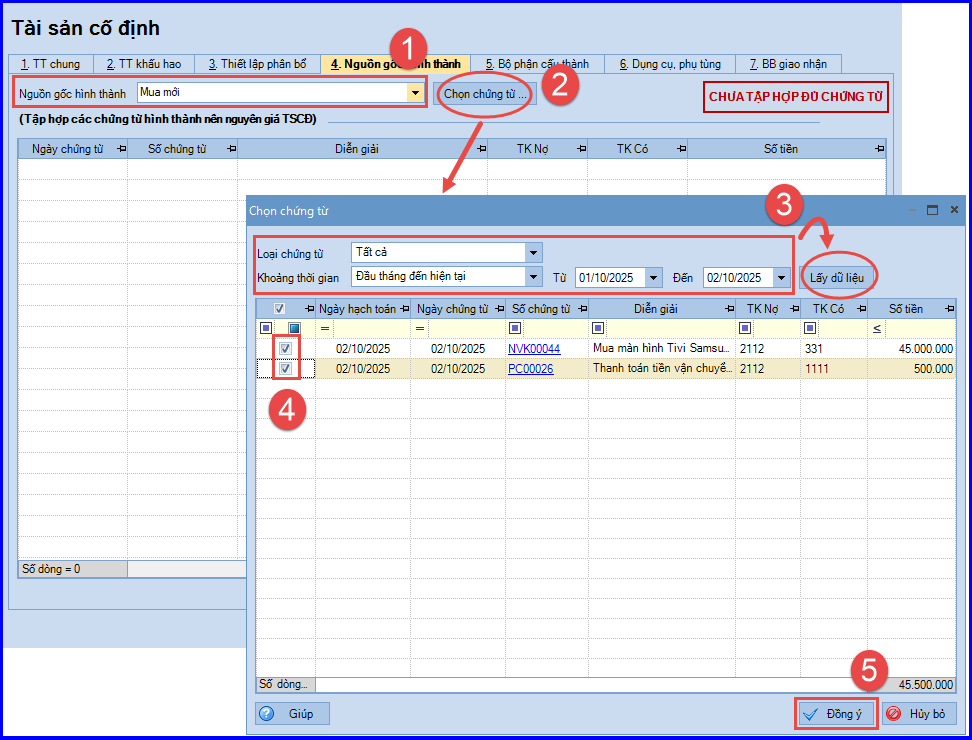The width and height of the screenshot is (972, 740).
Task: Uncheck the NVK00044 row checkbox
Action: point(285,348)
